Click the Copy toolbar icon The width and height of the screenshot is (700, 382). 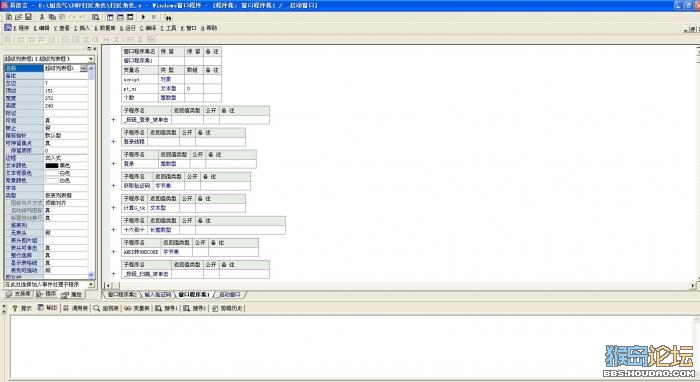[x=52, y=17]
